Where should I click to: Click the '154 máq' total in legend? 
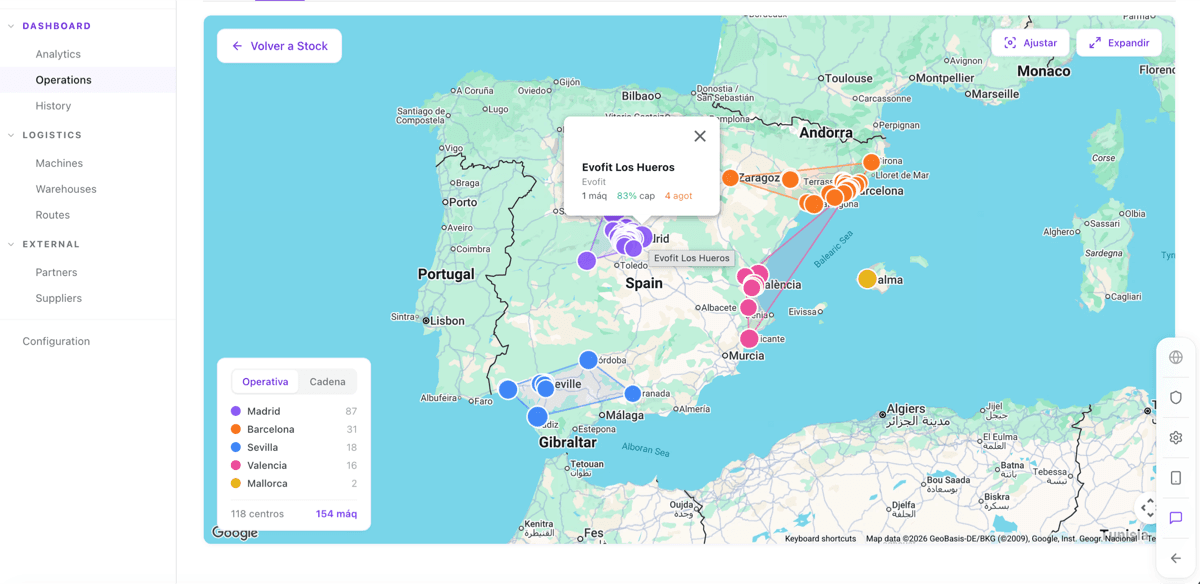(336, 514)
